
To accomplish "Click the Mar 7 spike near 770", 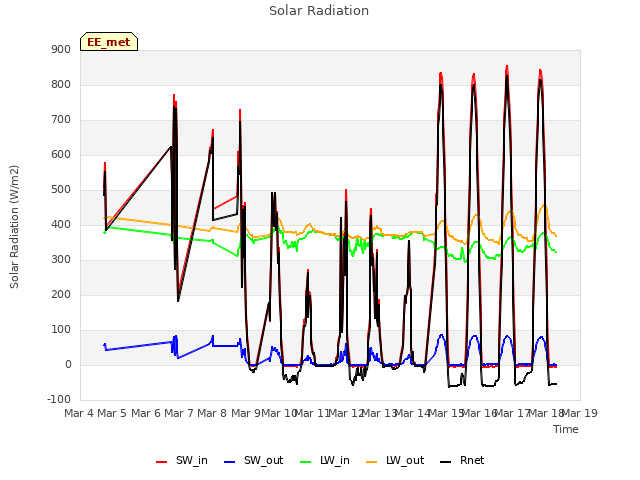I will [x=174, y=95].
